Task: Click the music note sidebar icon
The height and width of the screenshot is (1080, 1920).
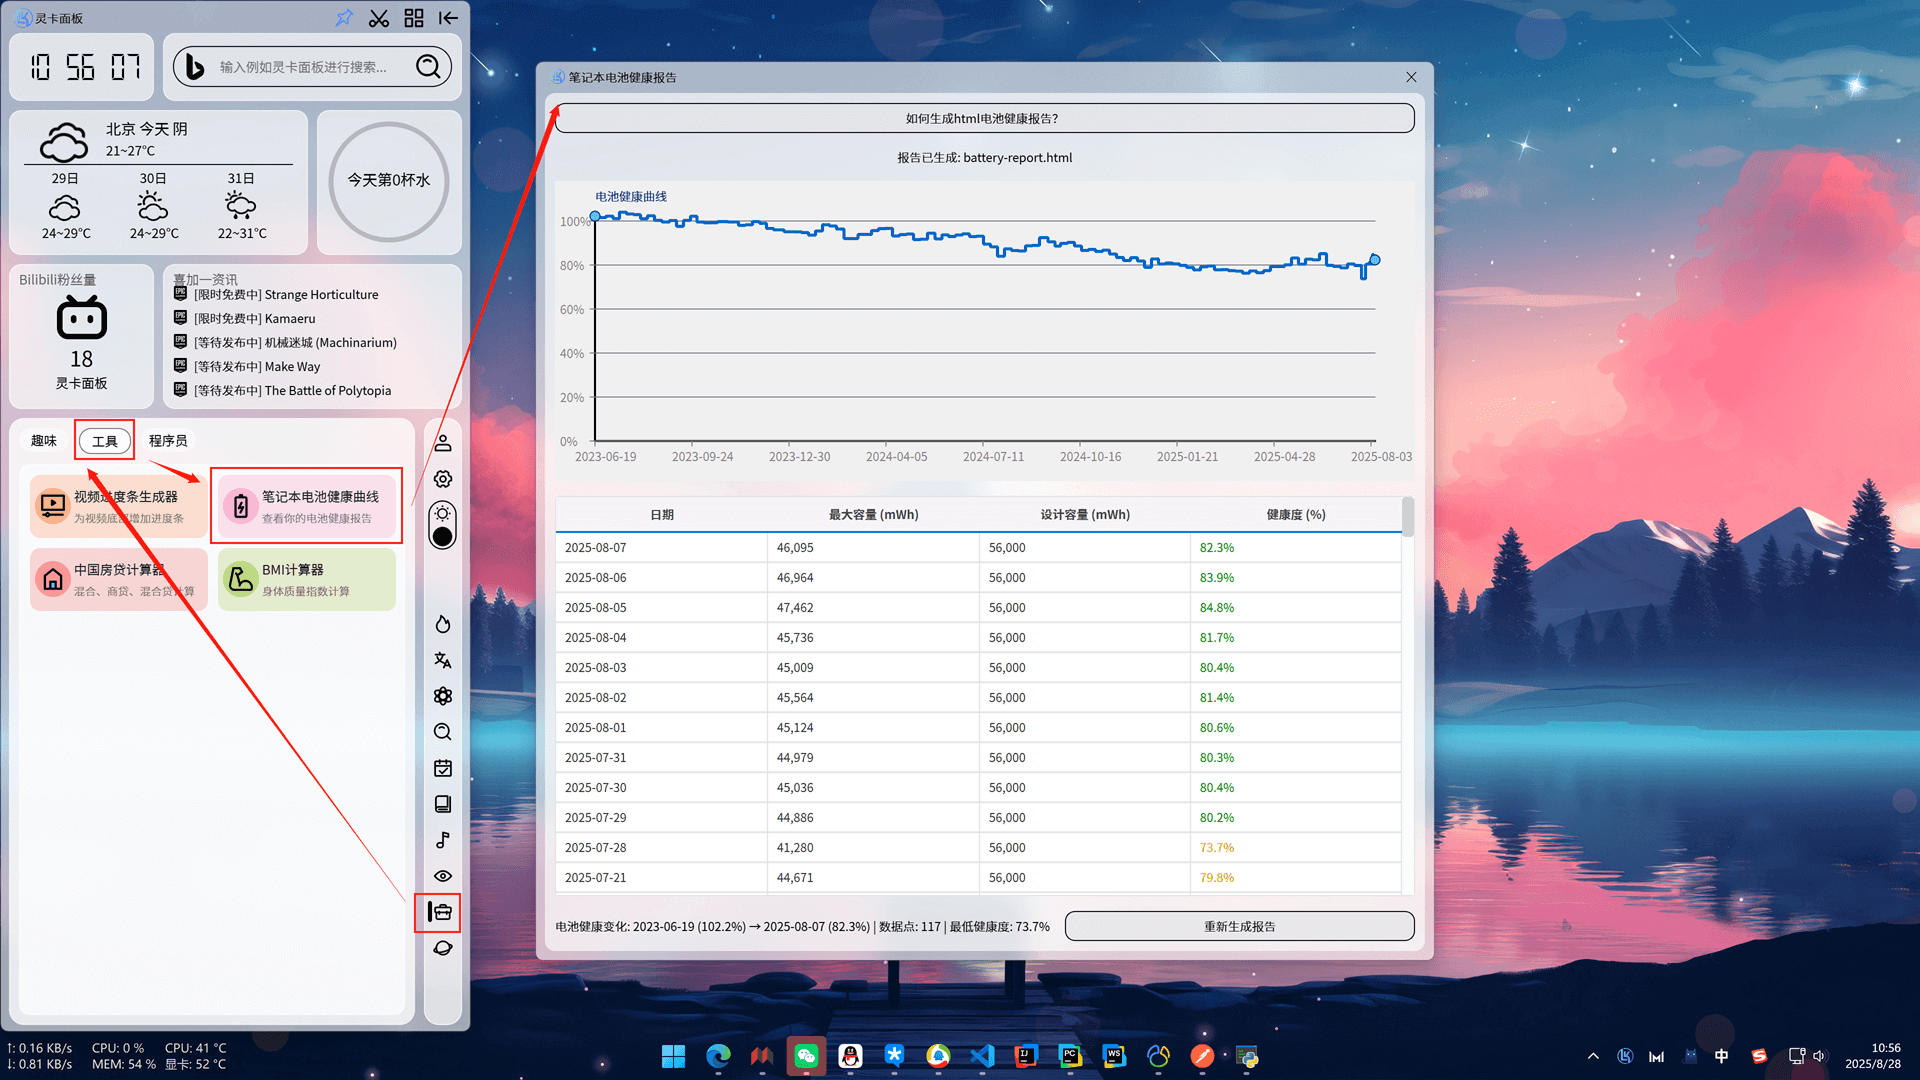Action: 443,840
